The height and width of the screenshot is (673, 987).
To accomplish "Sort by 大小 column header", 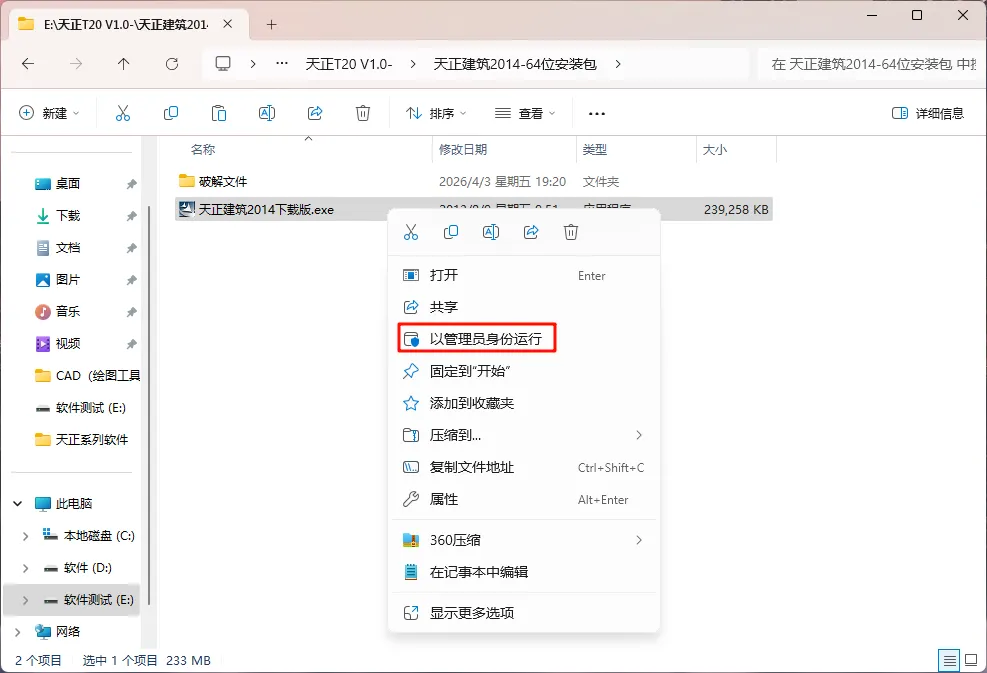I will coord(714,149).
